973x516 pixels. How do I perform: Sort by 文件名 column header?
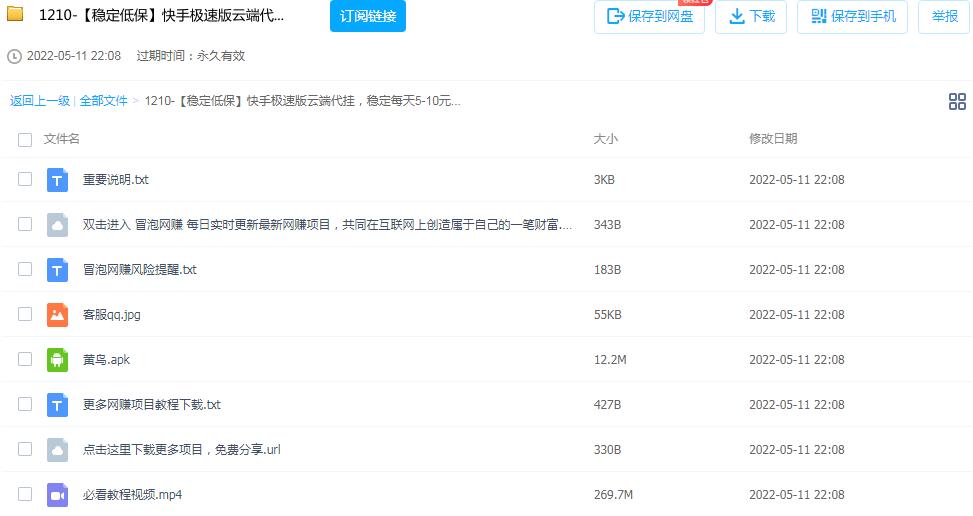[61, 139]
